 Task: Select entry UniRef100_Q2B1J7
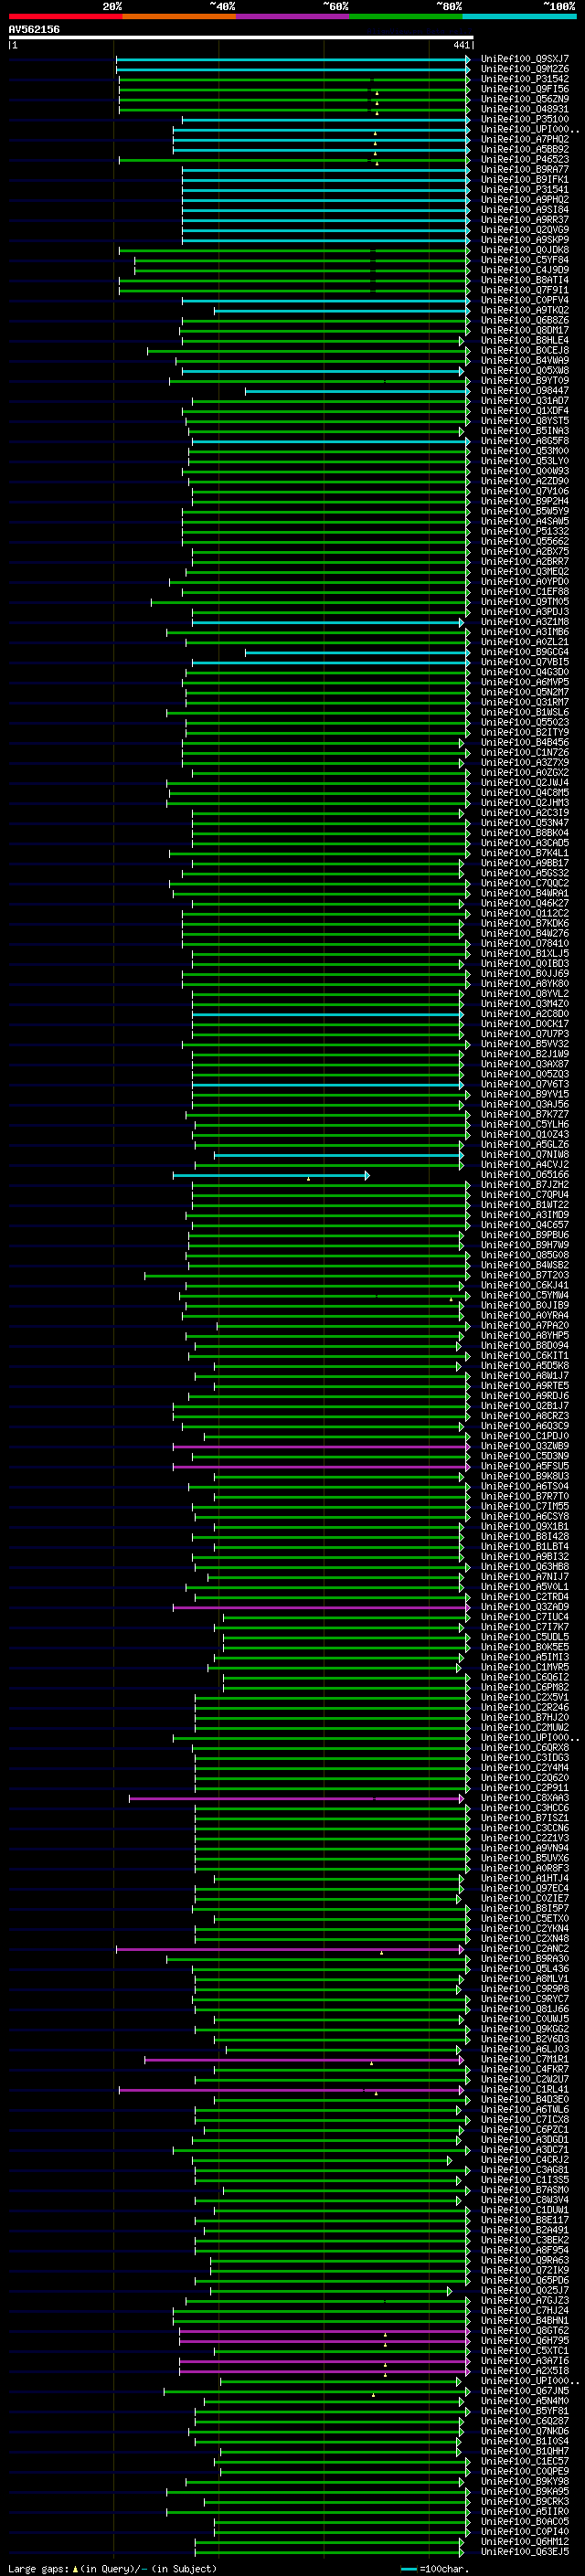coord(524,1406)
